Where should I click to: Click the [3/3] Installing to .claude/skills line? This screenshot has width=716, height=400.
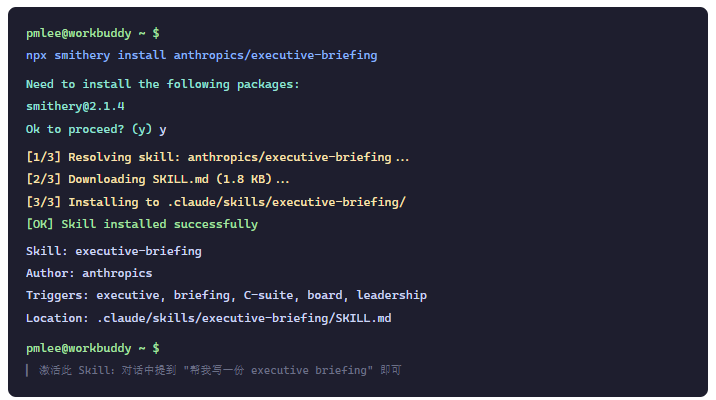216,202
